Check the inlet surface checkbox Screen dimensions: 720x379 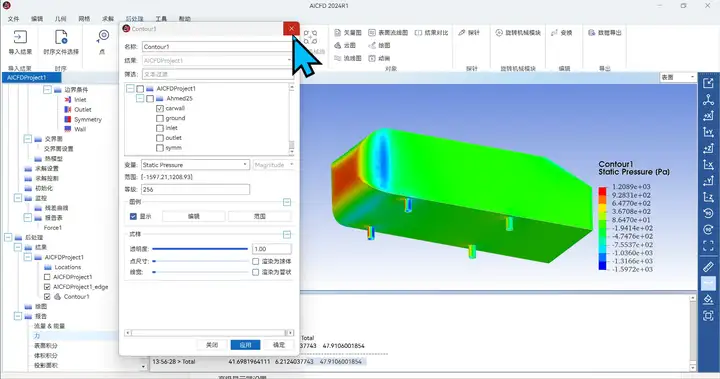click(160, 128)
